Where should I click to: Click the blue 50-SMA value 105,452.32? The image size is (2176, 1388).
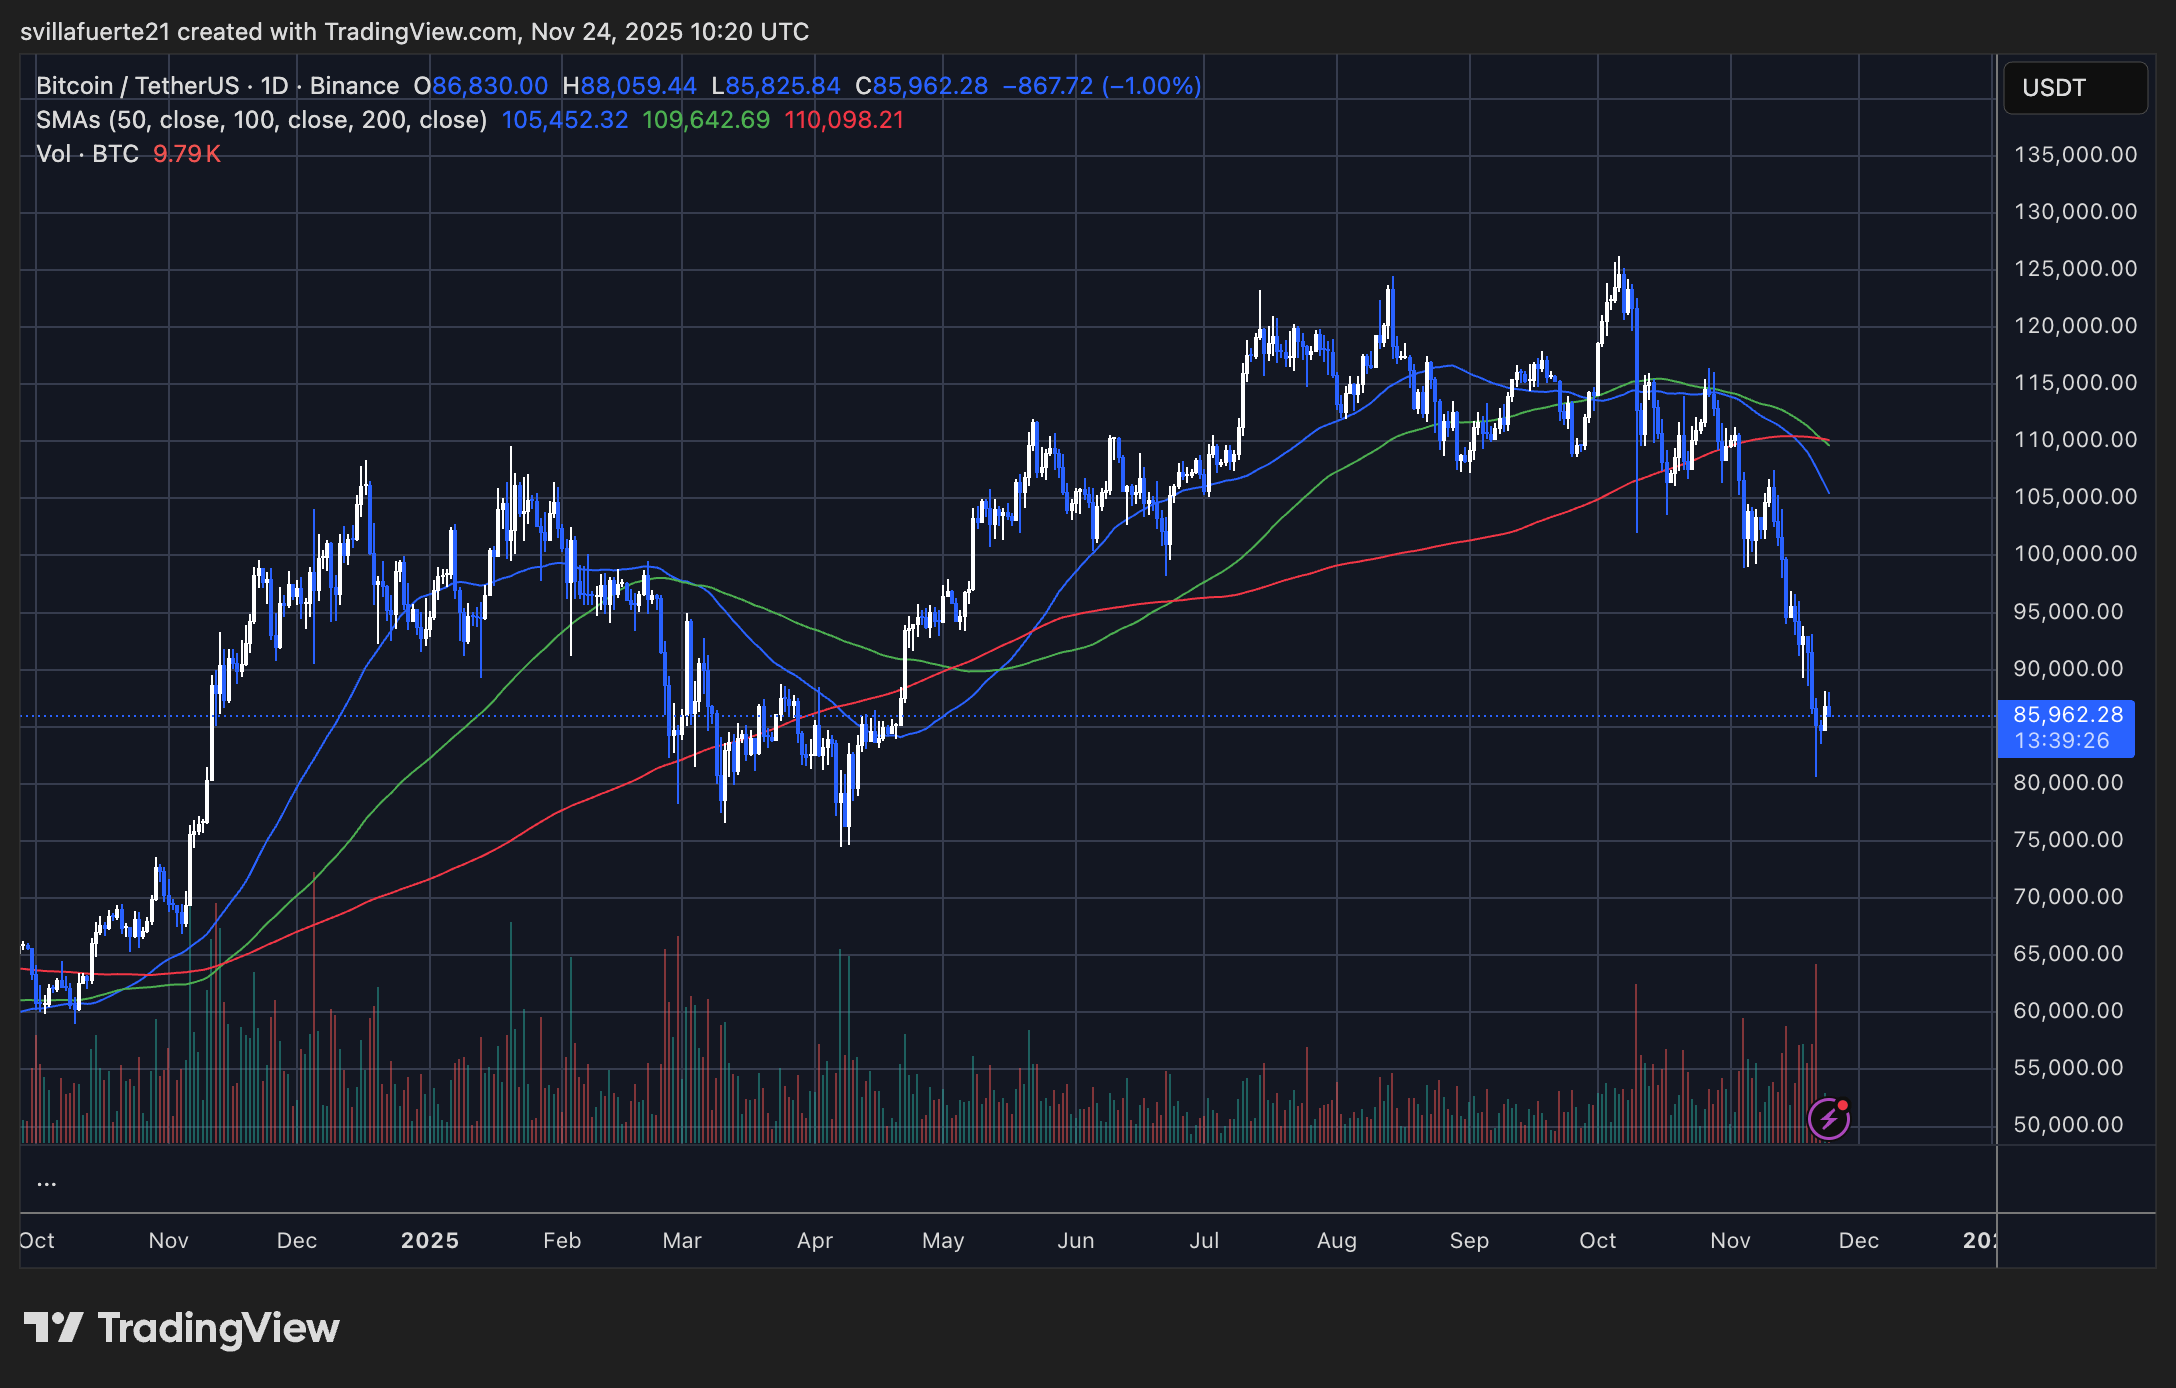565,119
